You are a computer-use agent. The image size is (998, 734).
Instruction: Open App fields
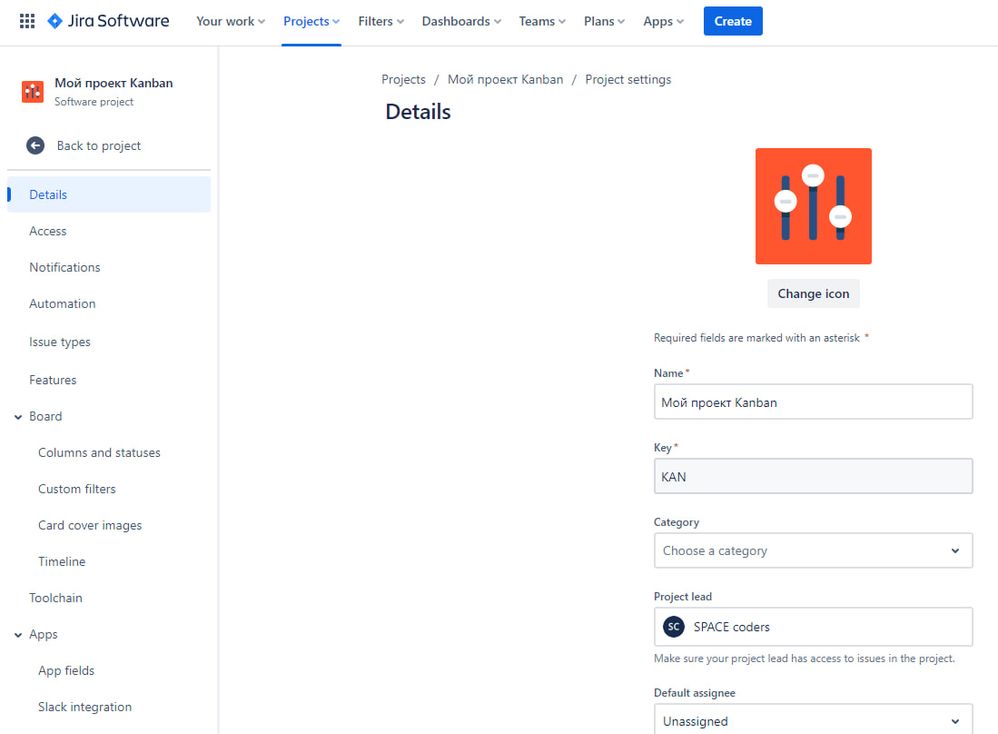(66, 670)
